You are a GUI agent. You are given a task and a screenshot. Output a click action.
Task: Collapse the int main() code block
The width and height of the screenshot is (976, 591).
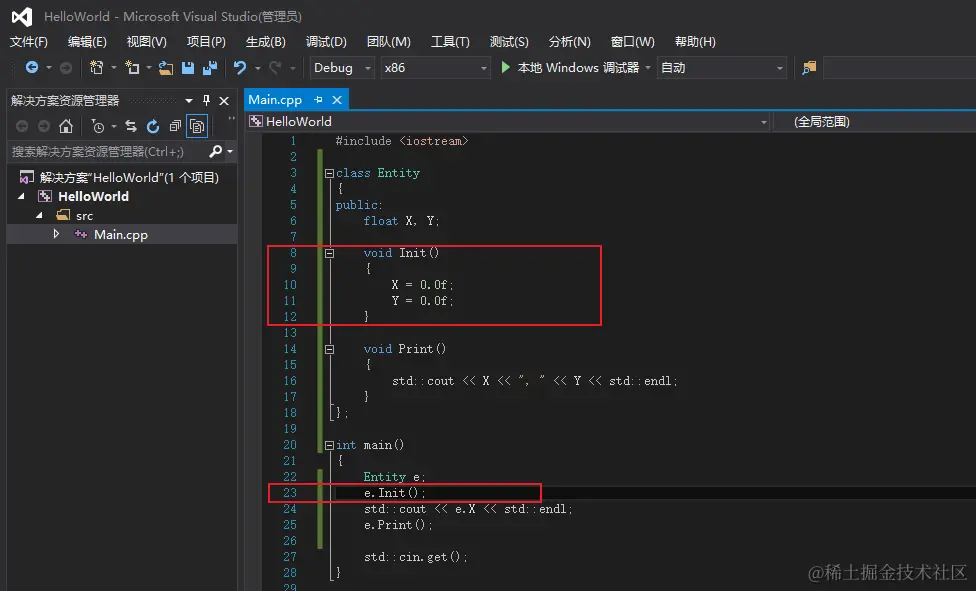click(x=329, y=445)
